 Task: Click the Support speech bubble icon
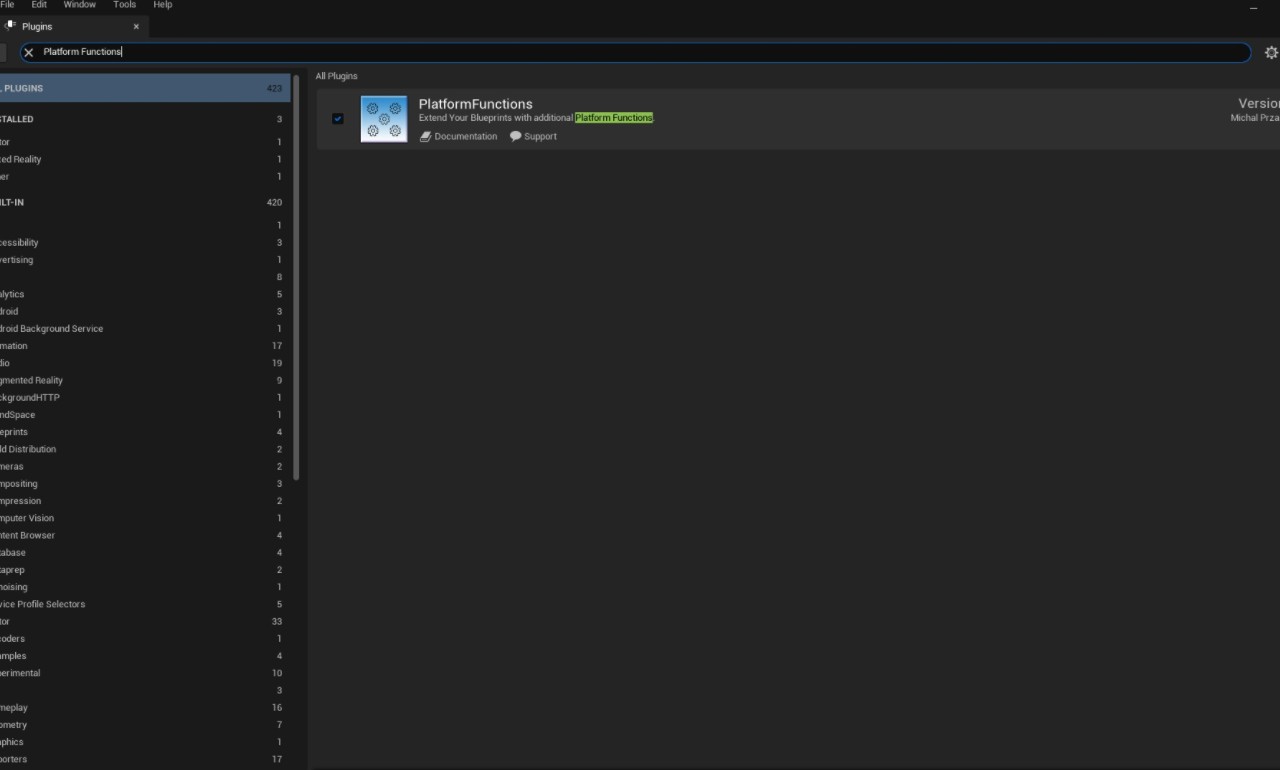coord(515,137)
